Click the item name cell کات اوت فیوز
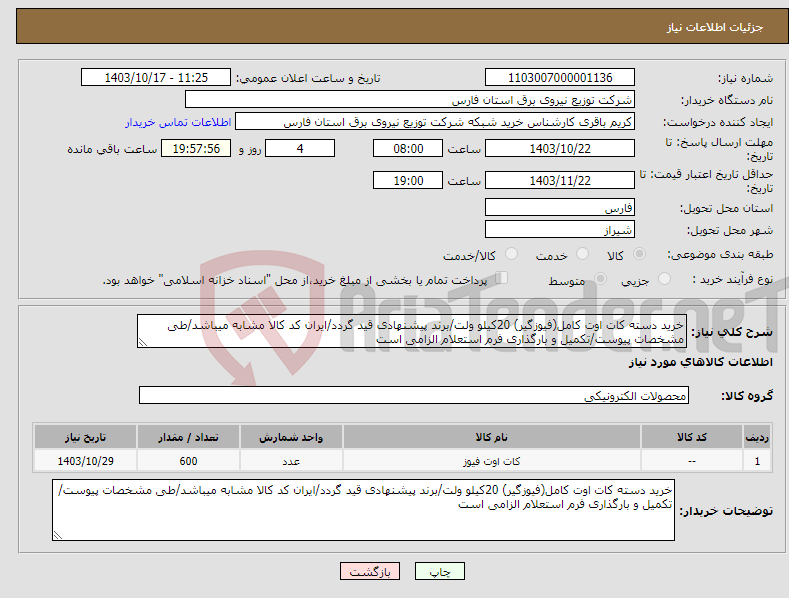The image size is (789, 598). tap(492, 461)
